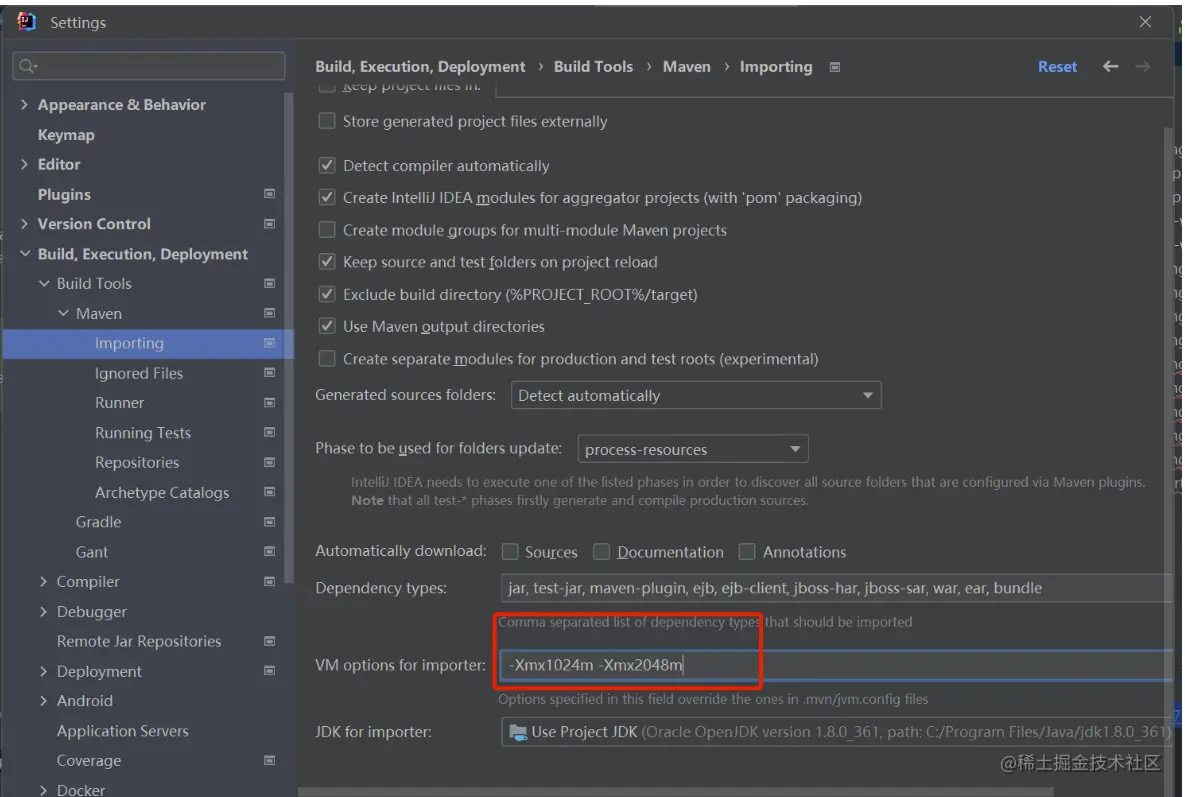Enable Store generated project files externally
This screenshot has height=797, width=1185.
(327, 121)
